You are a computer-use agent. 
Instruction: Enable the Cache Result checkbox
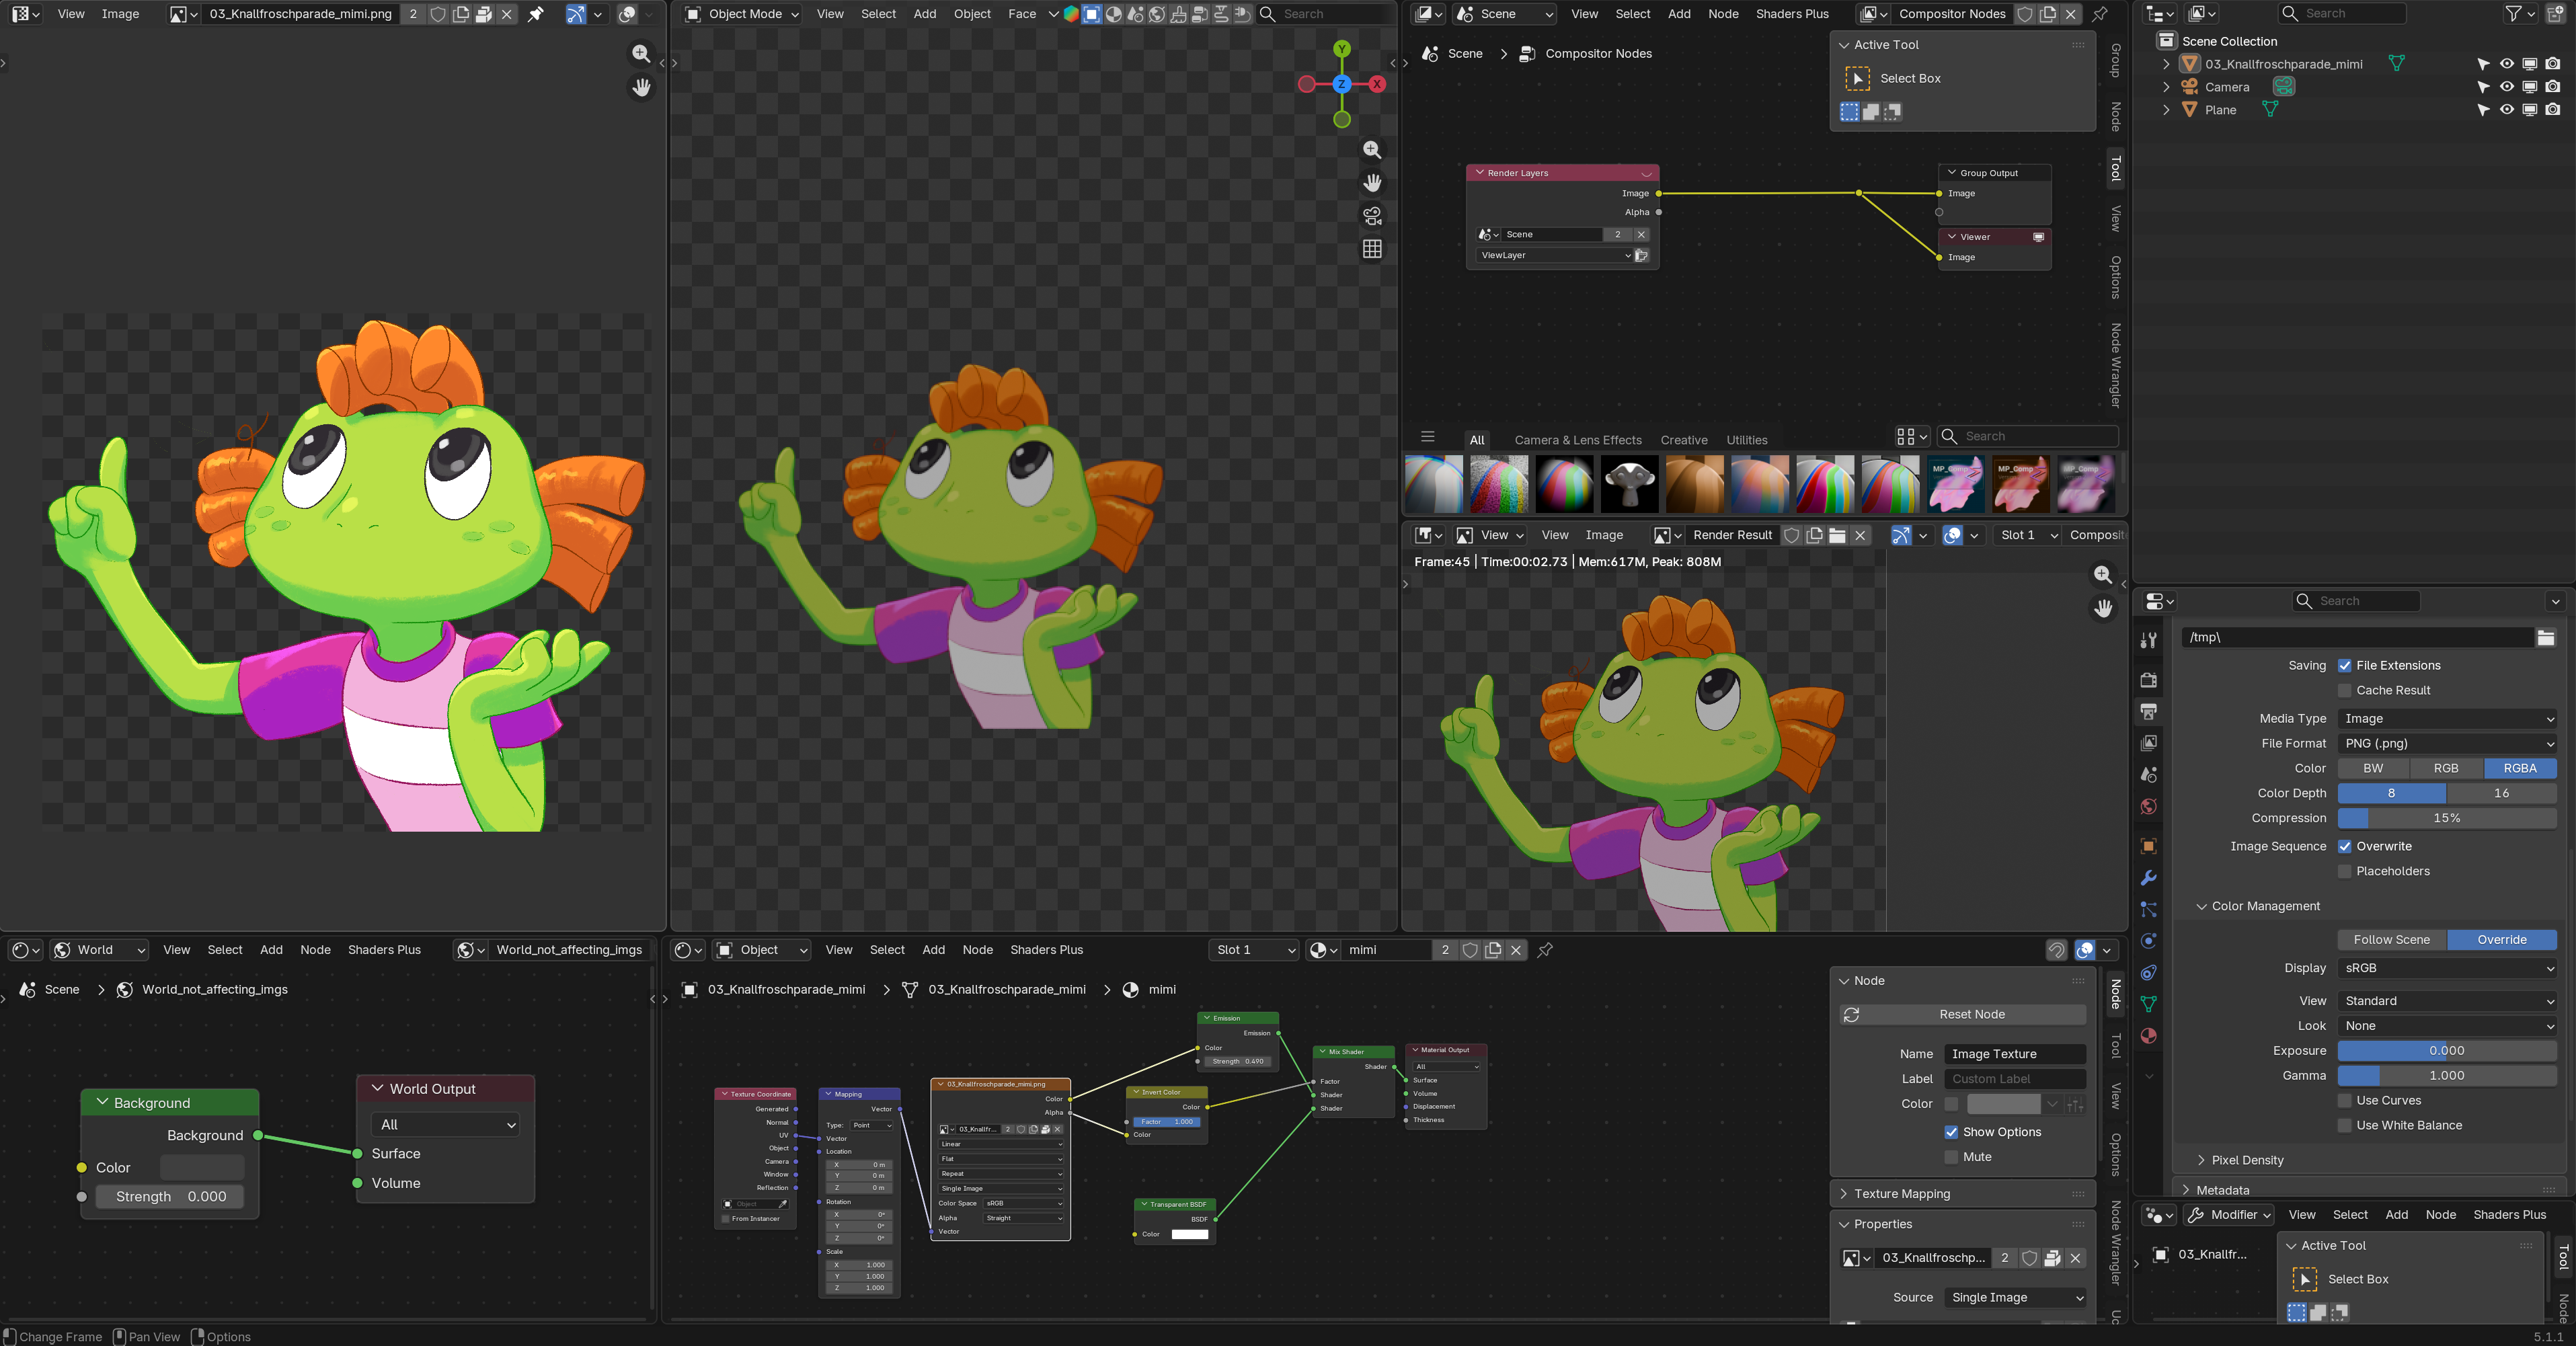[x=2344, y=690]
